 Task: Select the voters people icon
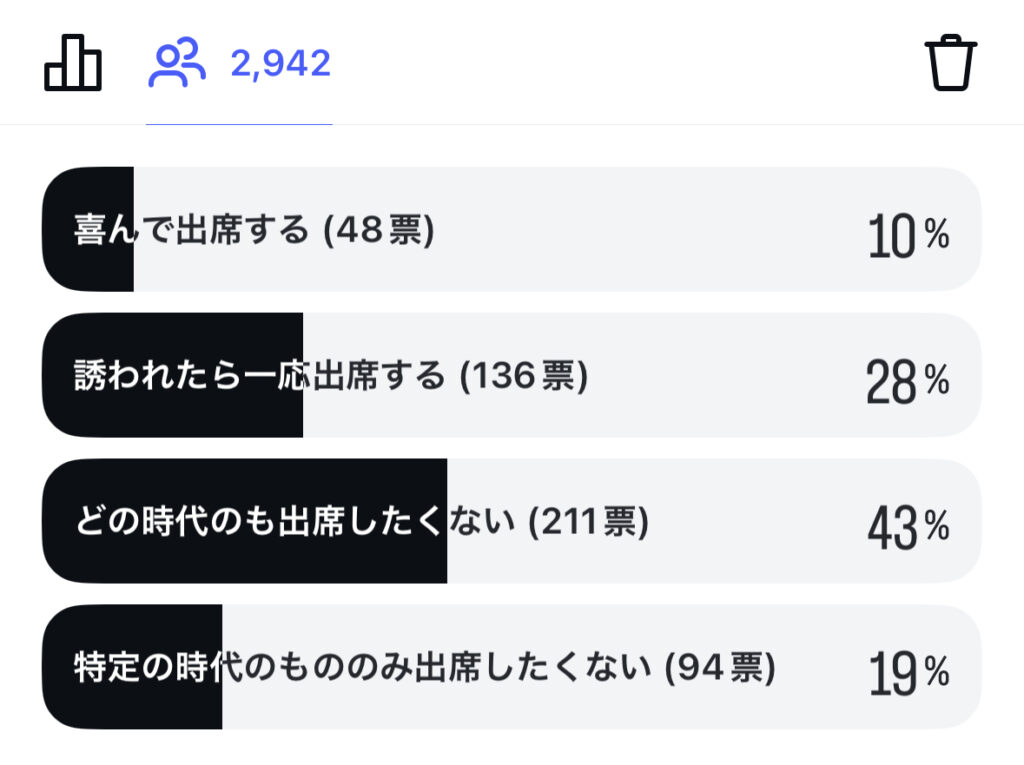pyautogui.click(x=177, y=63)
